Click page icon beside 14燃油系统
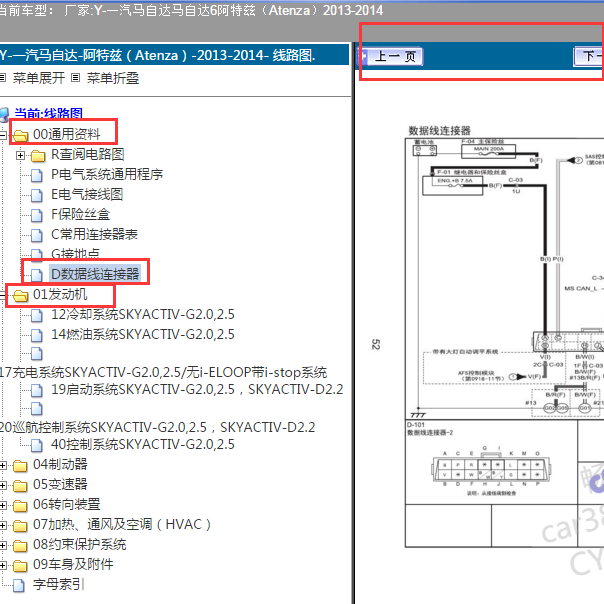604x604 pixels. 37,336
